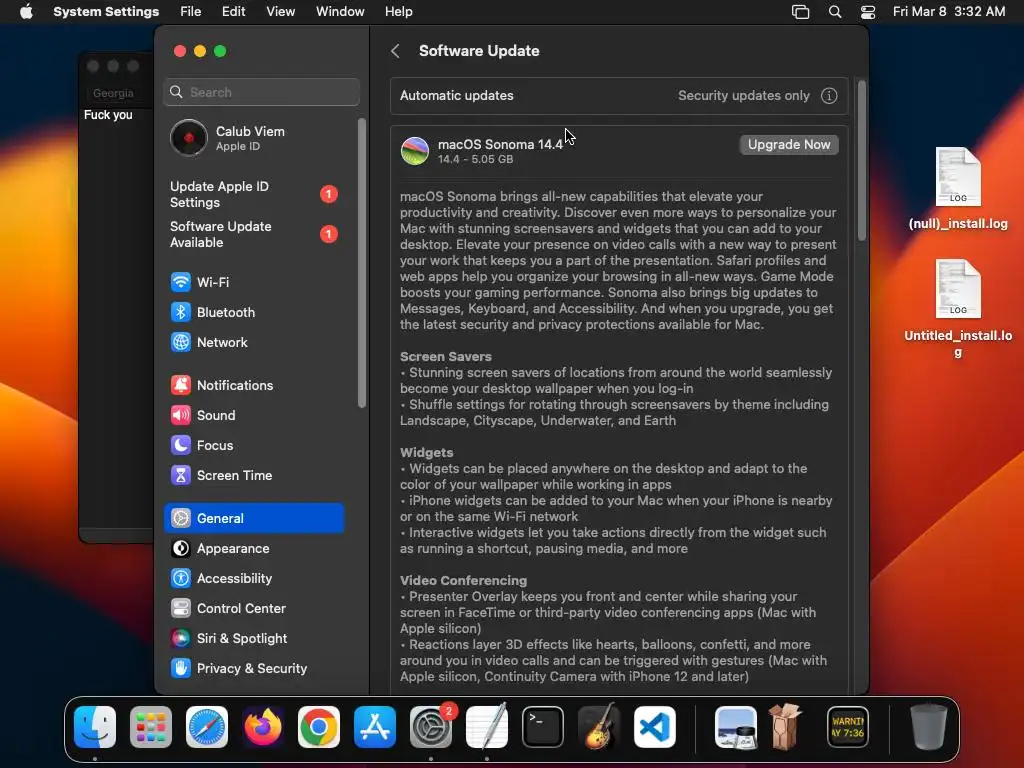Viewport: 1024px width, 768px height.
Task: Select the Sound speaker icon
Action: (x=181, y=415)
